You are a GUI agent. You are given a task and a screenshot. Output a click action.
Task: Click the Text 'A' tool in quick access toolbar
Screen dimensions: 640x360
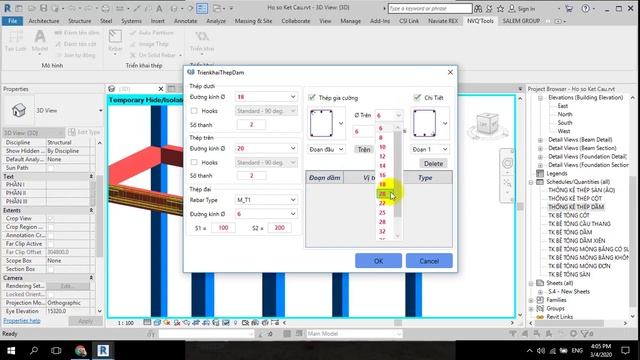tap(159, 8)
